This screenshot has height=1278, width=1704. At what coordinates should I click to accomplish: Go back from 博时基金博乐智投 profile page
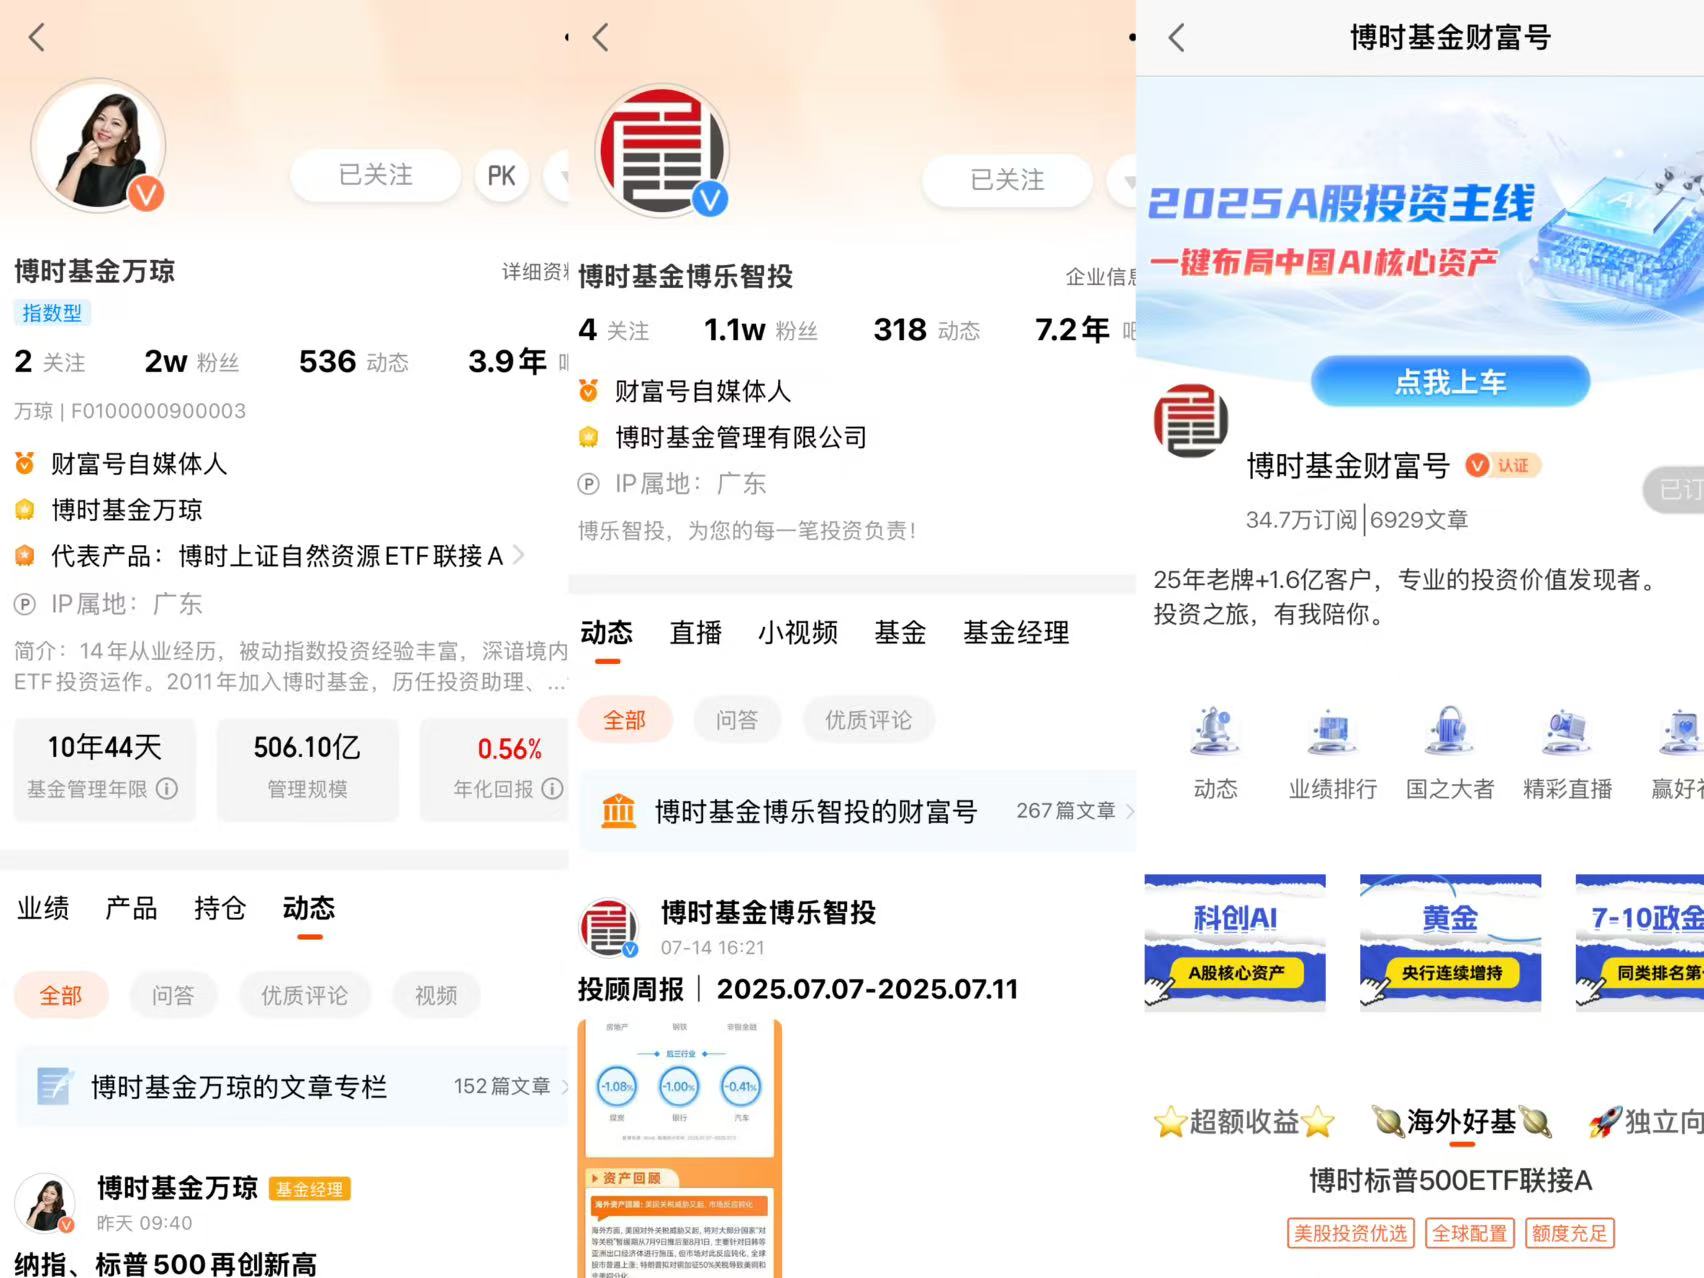601,38
